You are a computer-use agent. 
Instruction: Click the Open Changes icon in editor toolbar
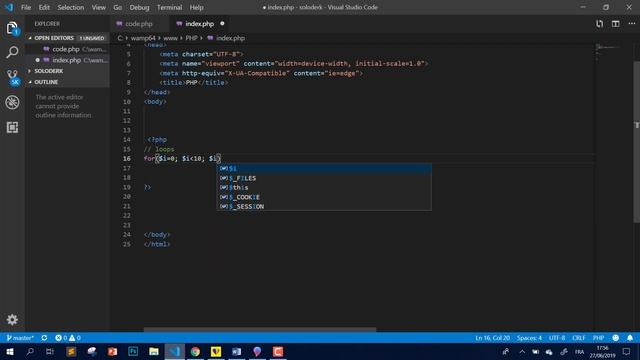(599, 24)
